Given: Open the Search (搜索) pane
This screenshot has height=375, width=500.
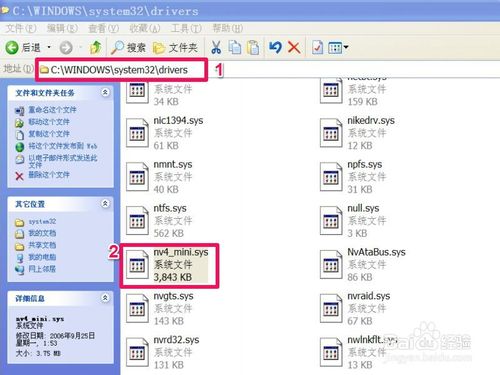Looking at the screenshot, I should [x=129, y=48].
